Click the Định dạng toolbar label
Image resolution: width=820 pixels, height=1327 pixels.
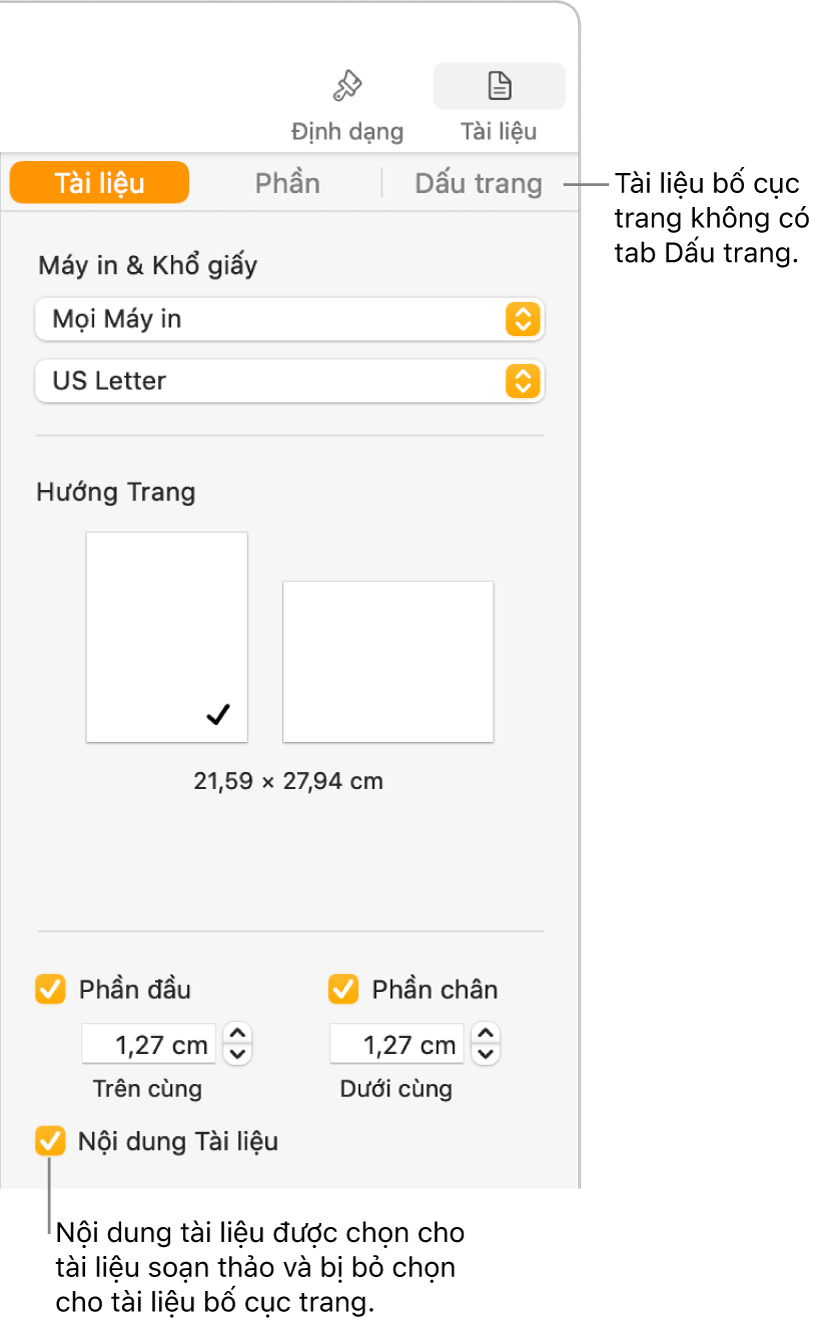pyautogui.click(x=347, y=131)
